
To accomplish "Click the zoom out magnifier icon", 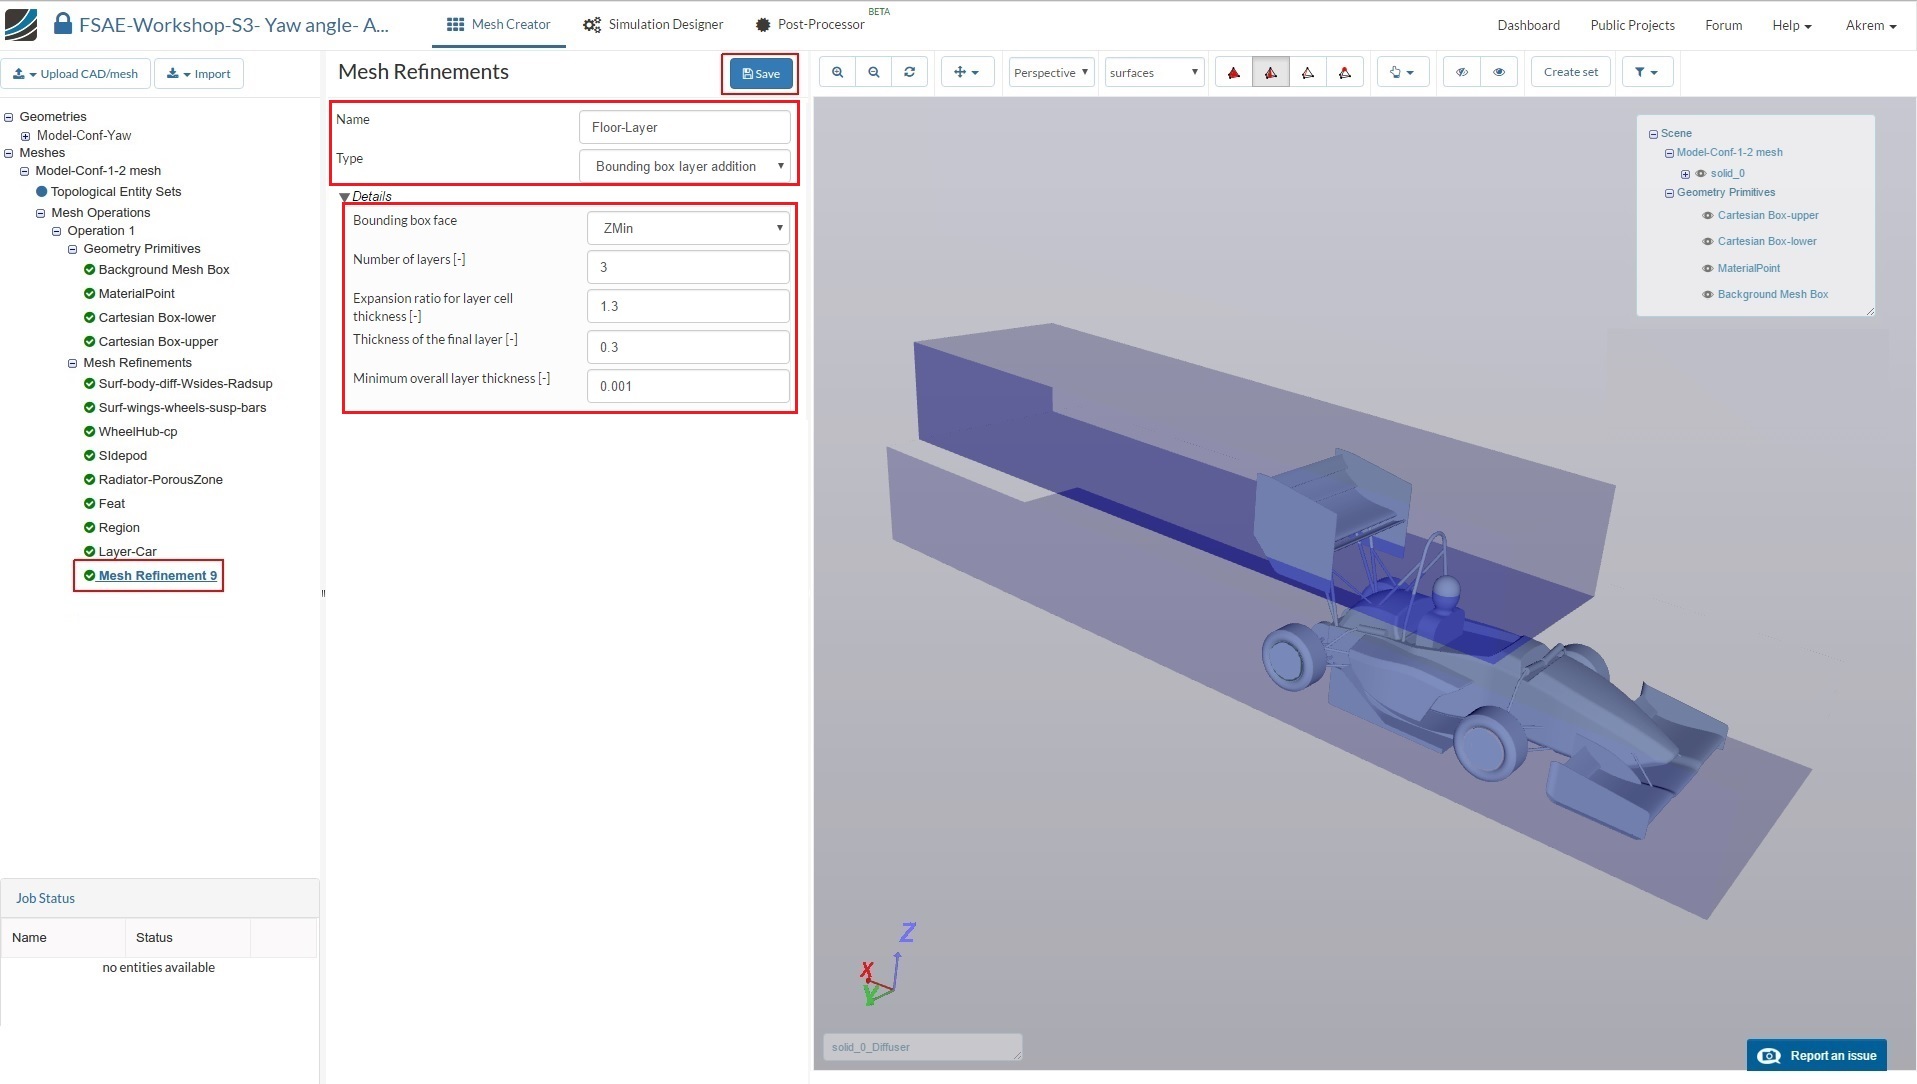I will [x=873, y=72].
